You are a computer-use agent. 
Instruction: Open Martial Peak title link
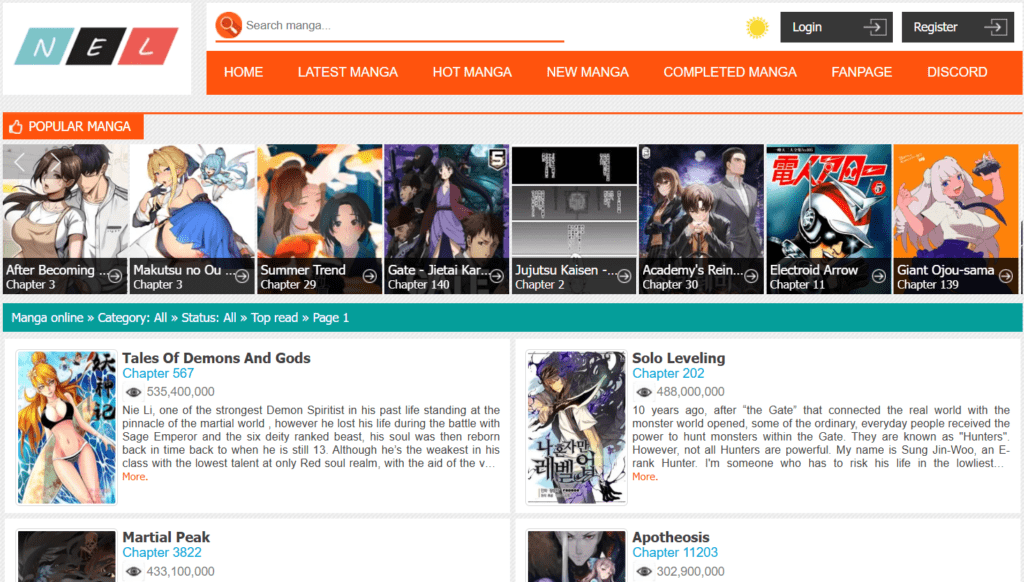point(166,537)
